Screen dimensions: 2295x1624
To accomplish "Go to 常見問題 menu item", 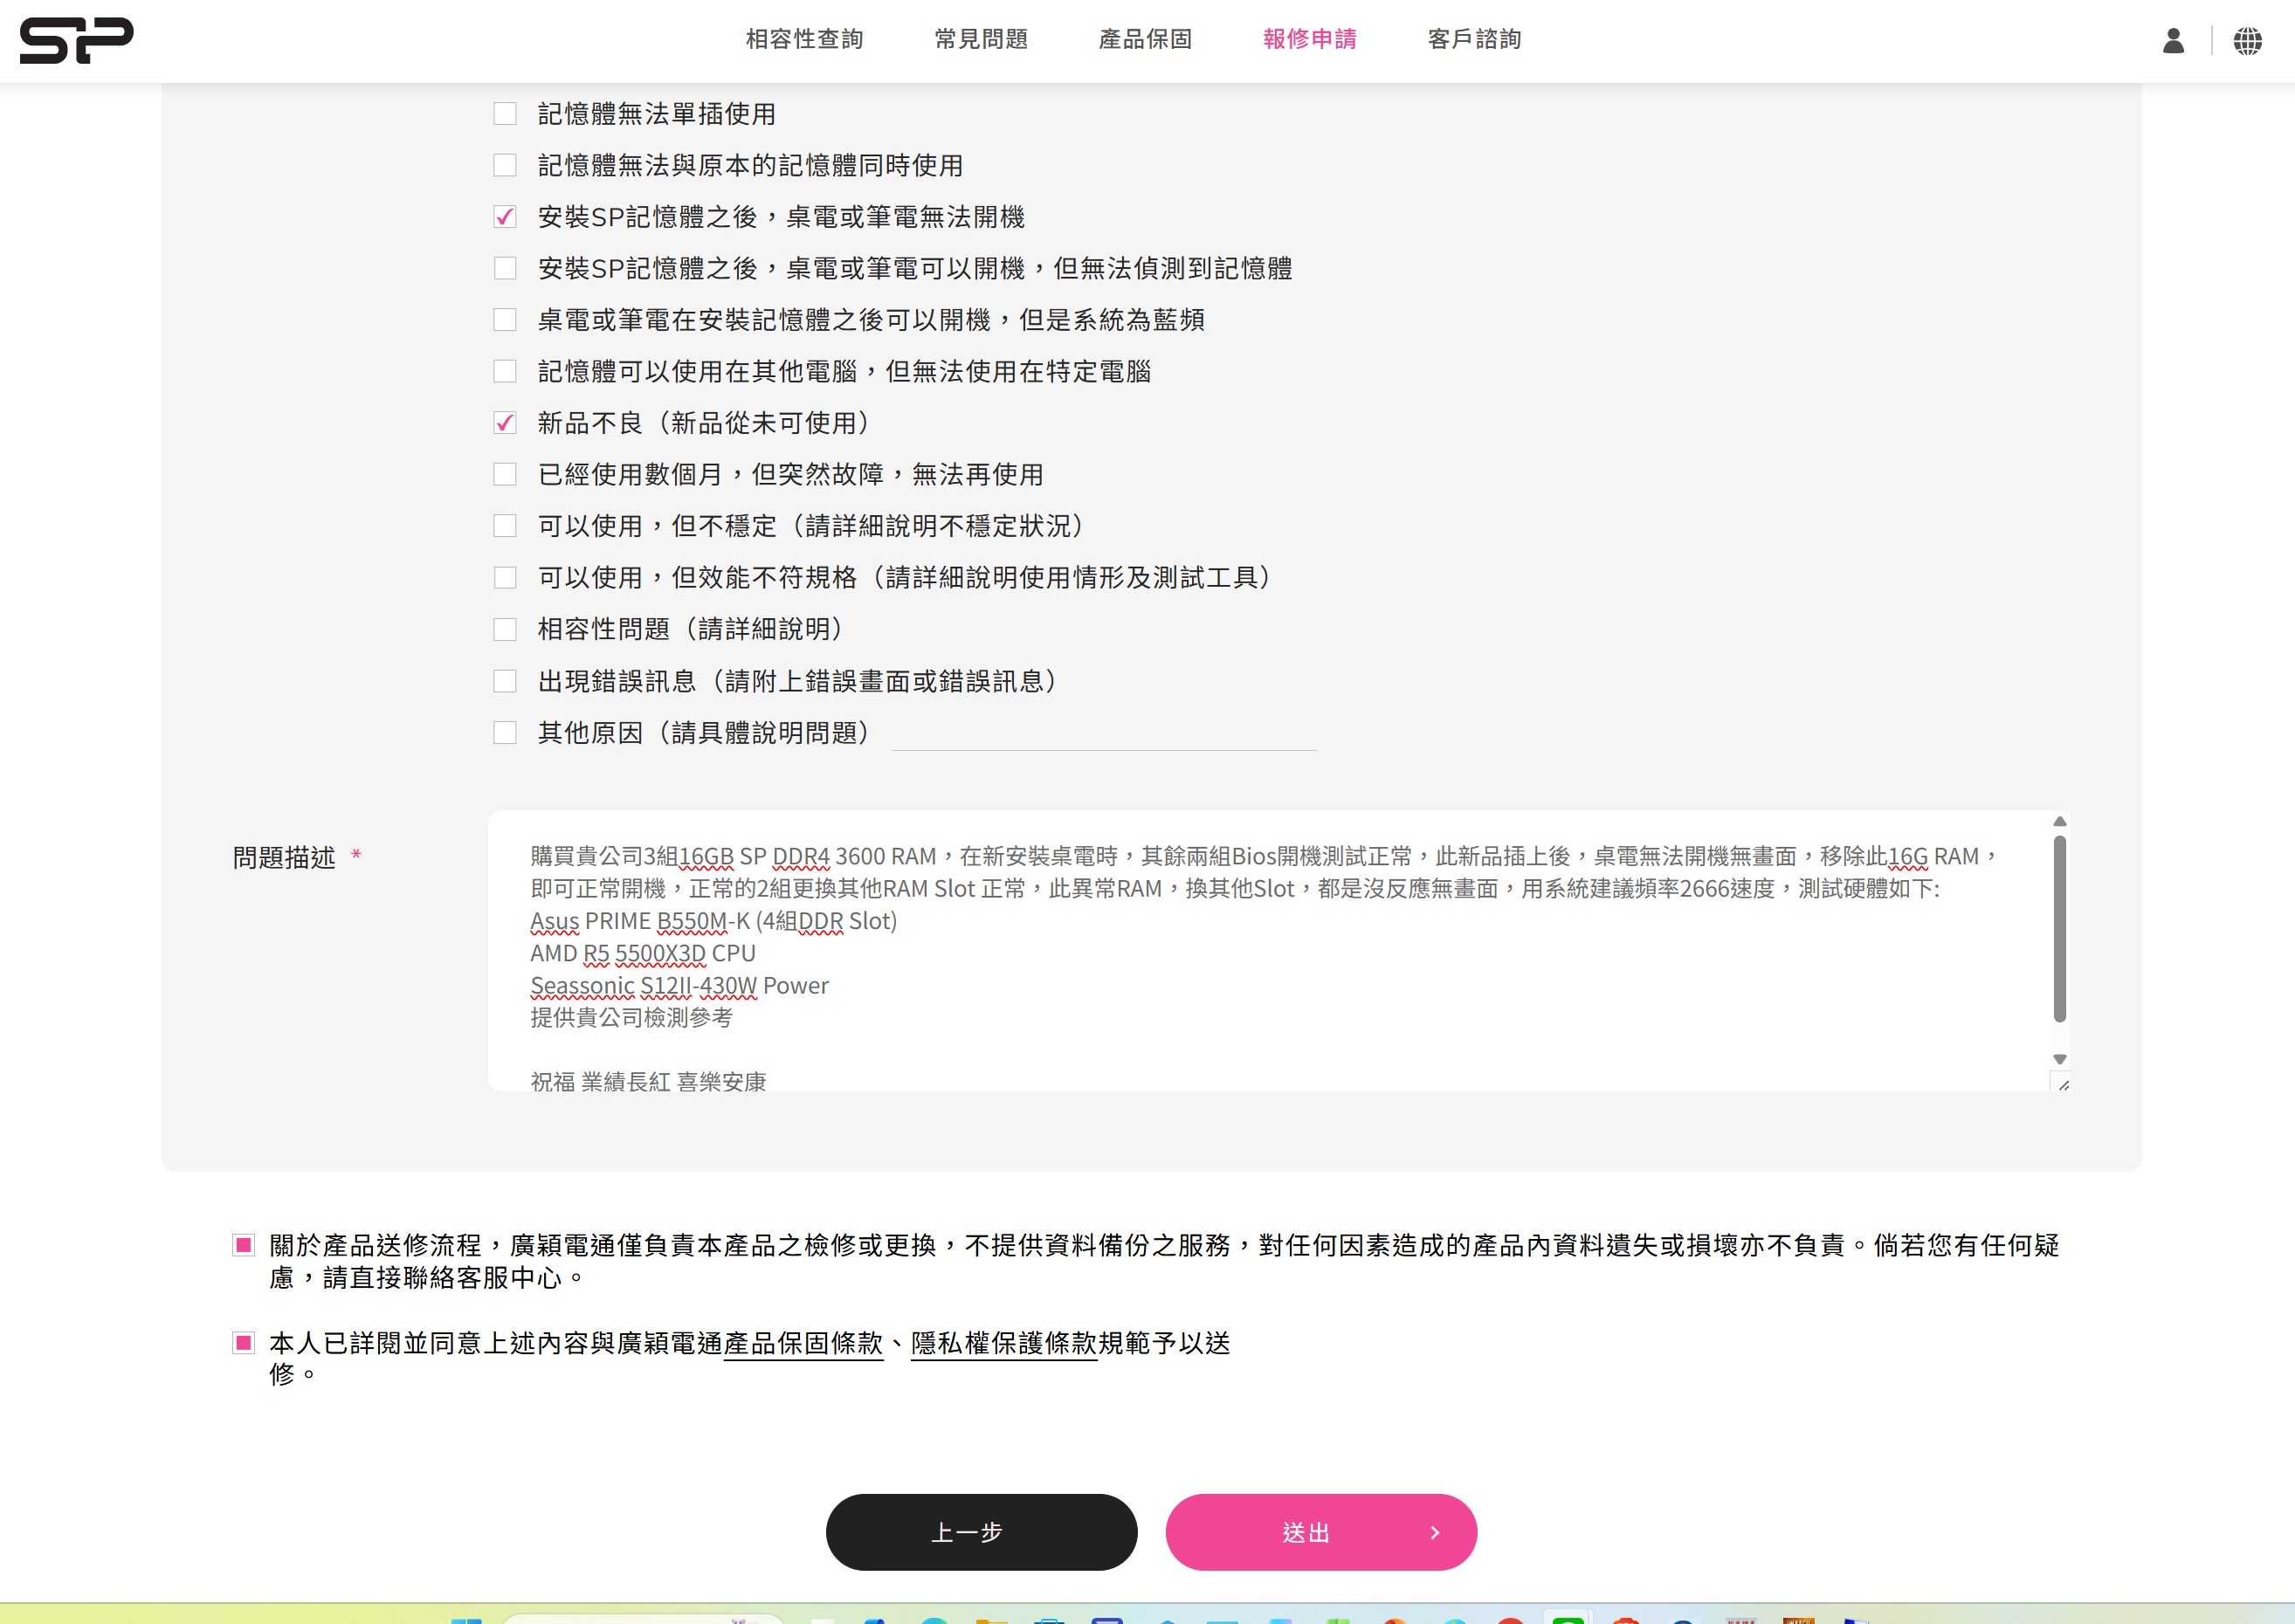I will pyautogui.click(x=980, y=39).
